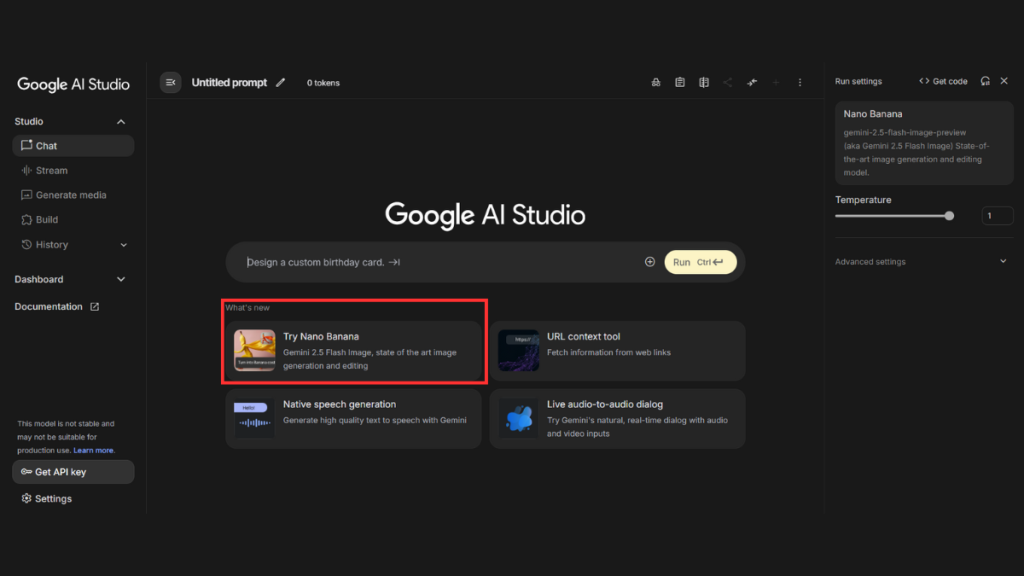Open the three-dot more options menu
Screen dimensions: 1024x576
799,82
